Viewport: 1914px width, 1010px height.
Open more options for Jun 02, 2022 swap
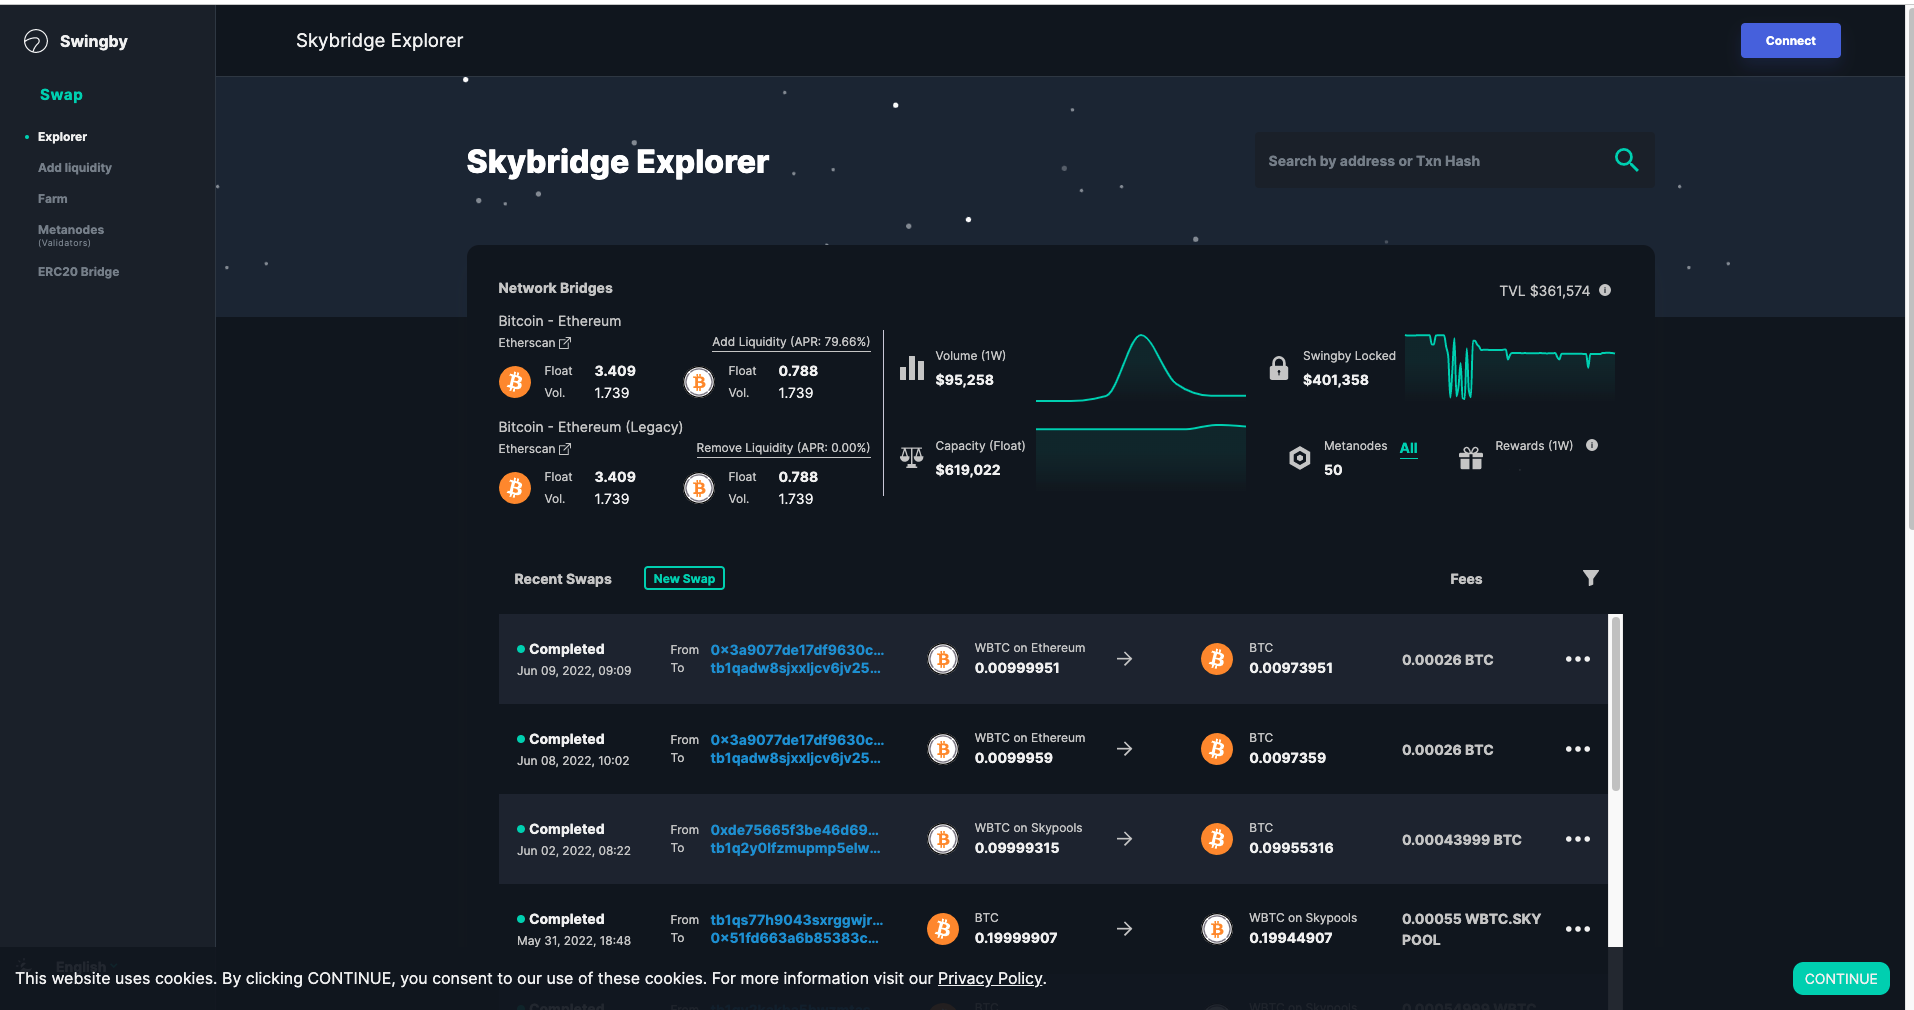1578,839
